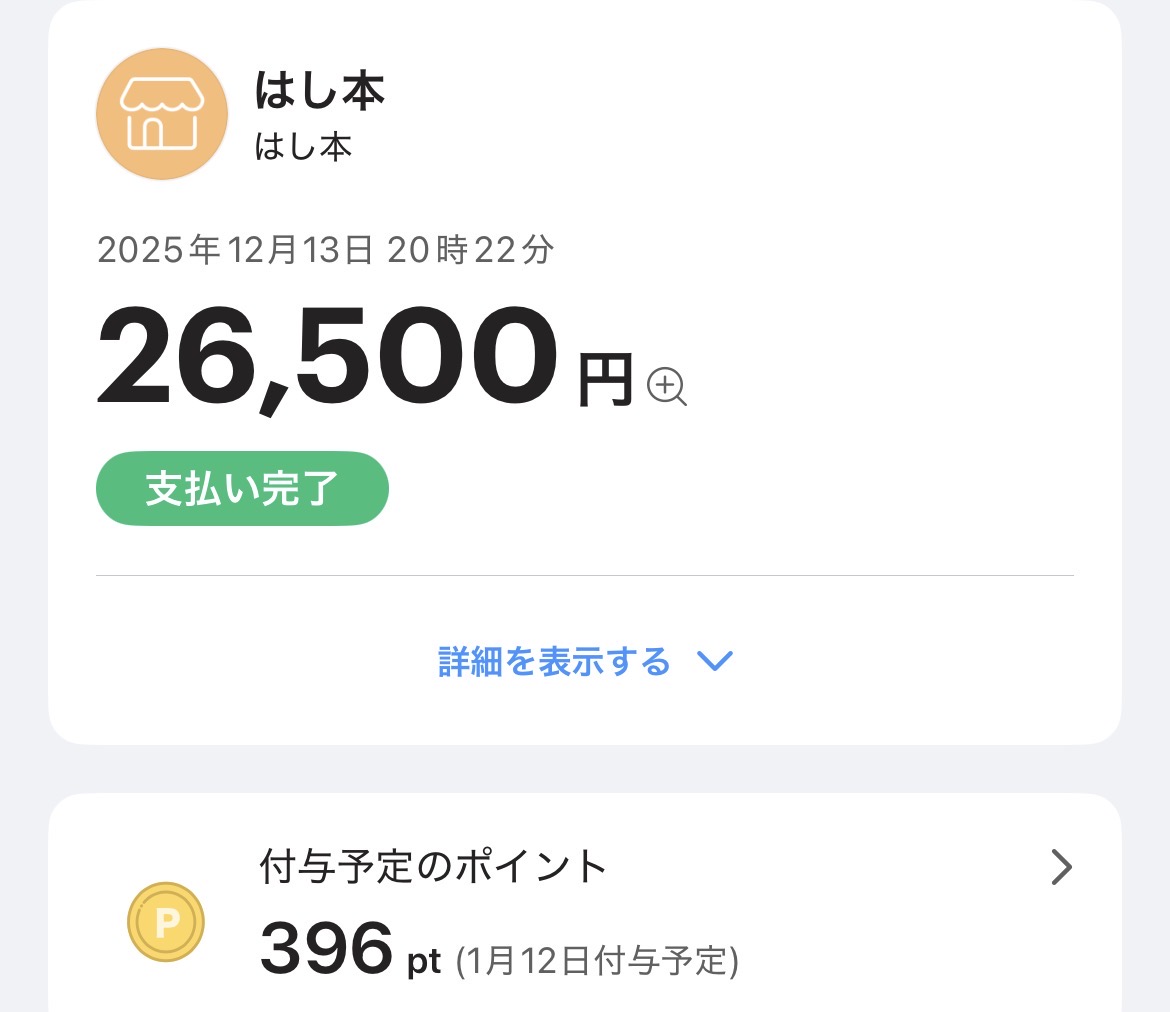Click the smaller はし本 subtitle text
This screenshot has height=1012, width=1170.
pos(303,147)
